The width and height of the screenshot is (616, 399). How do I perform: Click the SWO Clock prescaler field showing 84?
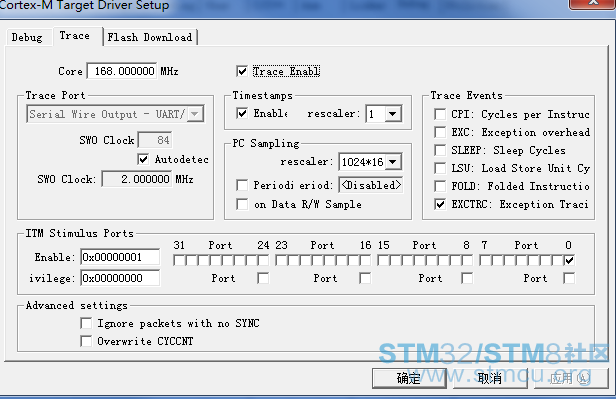pos(155,140)
